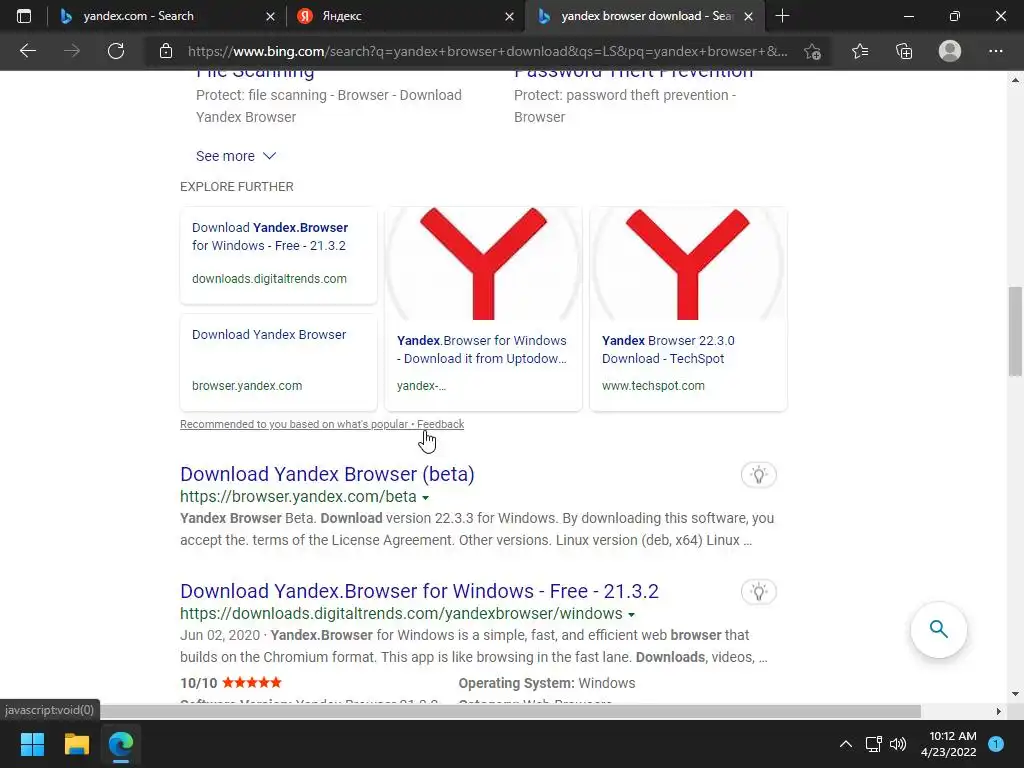Click the Microsoft Edge taskbar icon
1024x768 pixels.
pos(121,744)
